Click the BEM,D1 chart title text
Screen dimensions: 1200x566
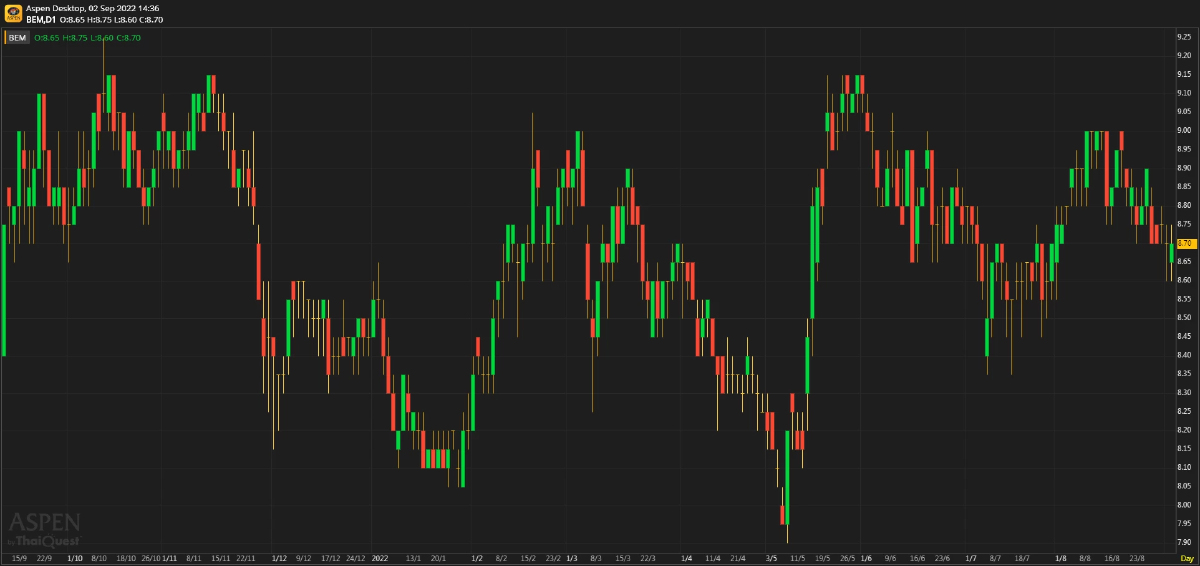pos(42,19)
